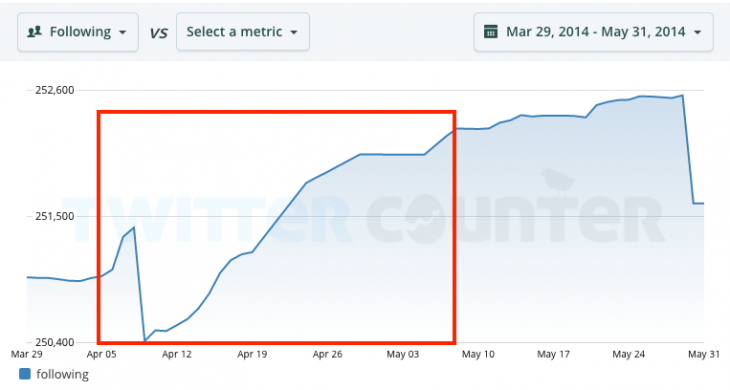Click the caret arrow beside Select a metric
This screenshot has height=390, width=730.
(294, 33)
